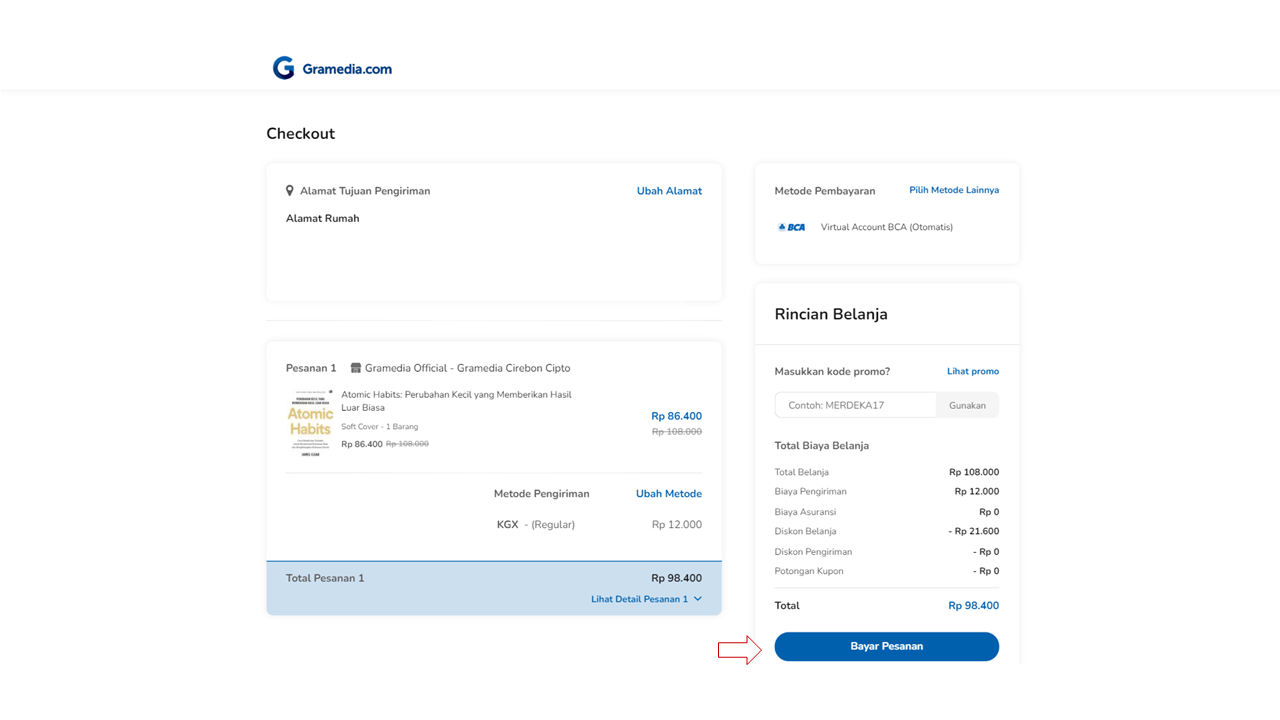Expand Lihat Detail Pesanan 1
This screenshot has height=720, width=1280.
tap(639, 599)
